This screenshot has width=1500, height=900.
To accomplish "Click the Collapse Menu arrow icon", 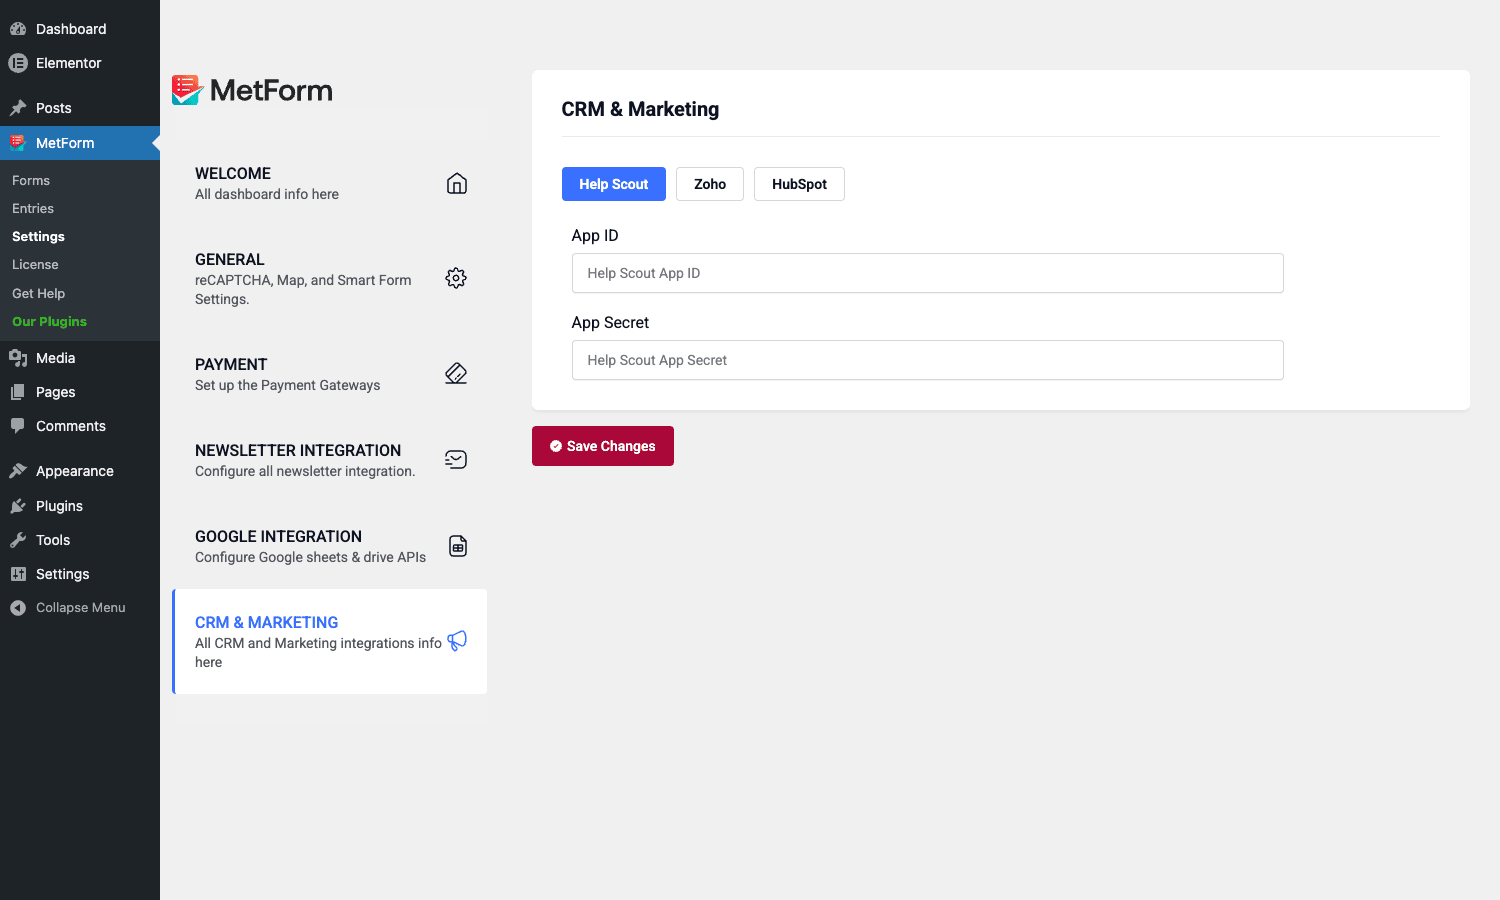I will (18, 608).
